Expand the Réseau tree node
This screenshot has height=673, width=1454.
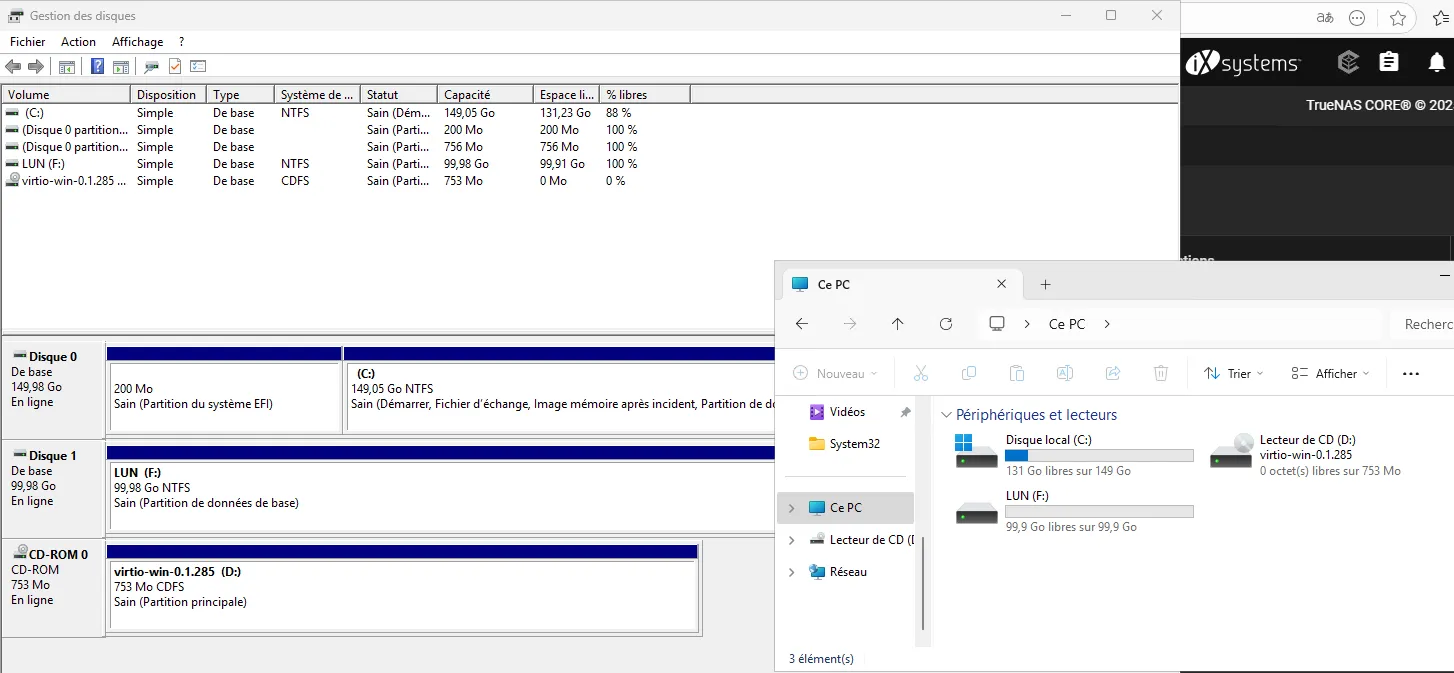click(791, 572)
